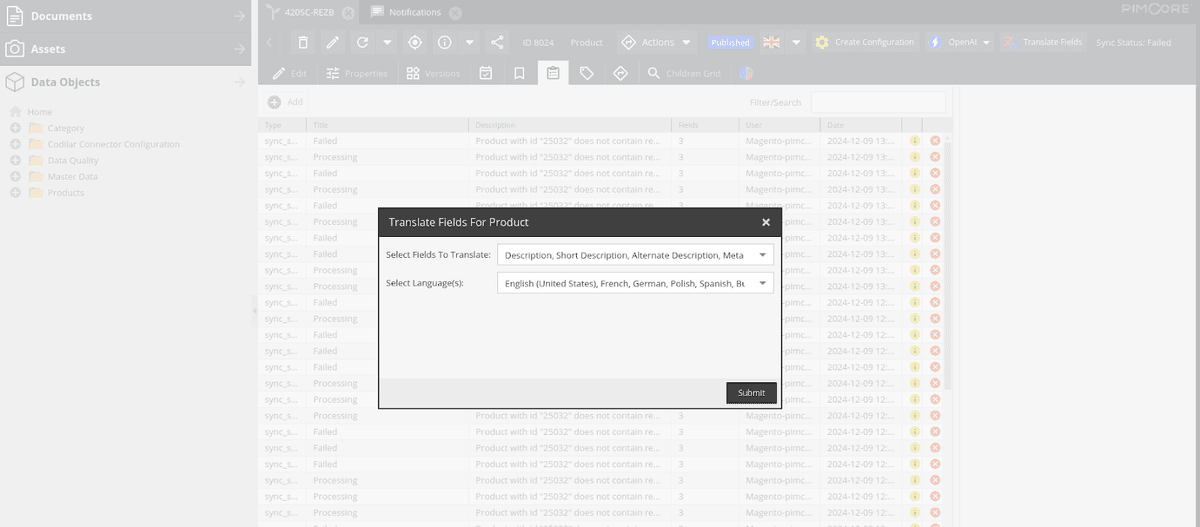Switch to the Notifications tab
The image size is (1200, 527).
pyautogui.click(x=415, y=12)
